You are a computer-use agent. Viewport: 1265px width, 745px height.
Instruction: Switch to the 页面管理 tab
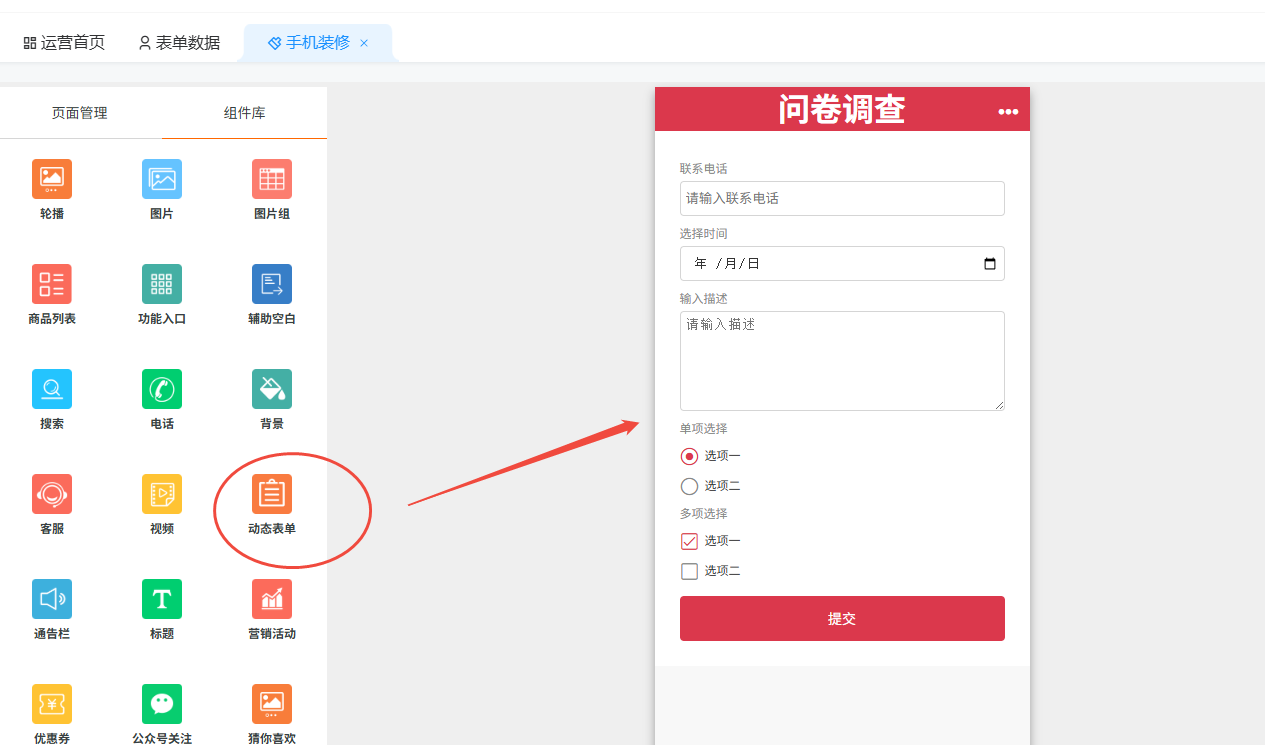point(80,113)
